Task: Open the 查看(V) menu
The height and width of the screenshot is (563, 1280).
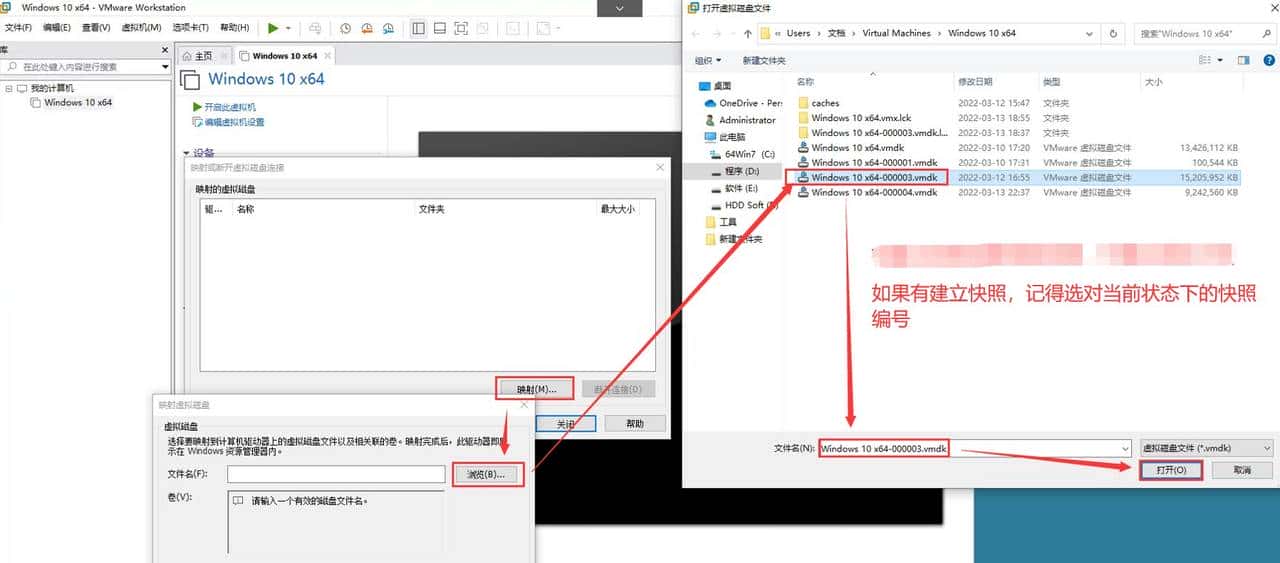Action: pos(96,28)
